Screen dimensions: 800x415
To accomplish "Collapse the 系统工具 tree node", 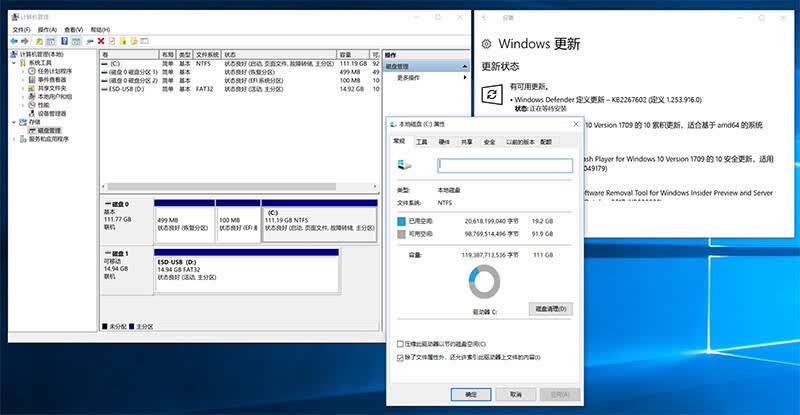I will click(14, 63).
